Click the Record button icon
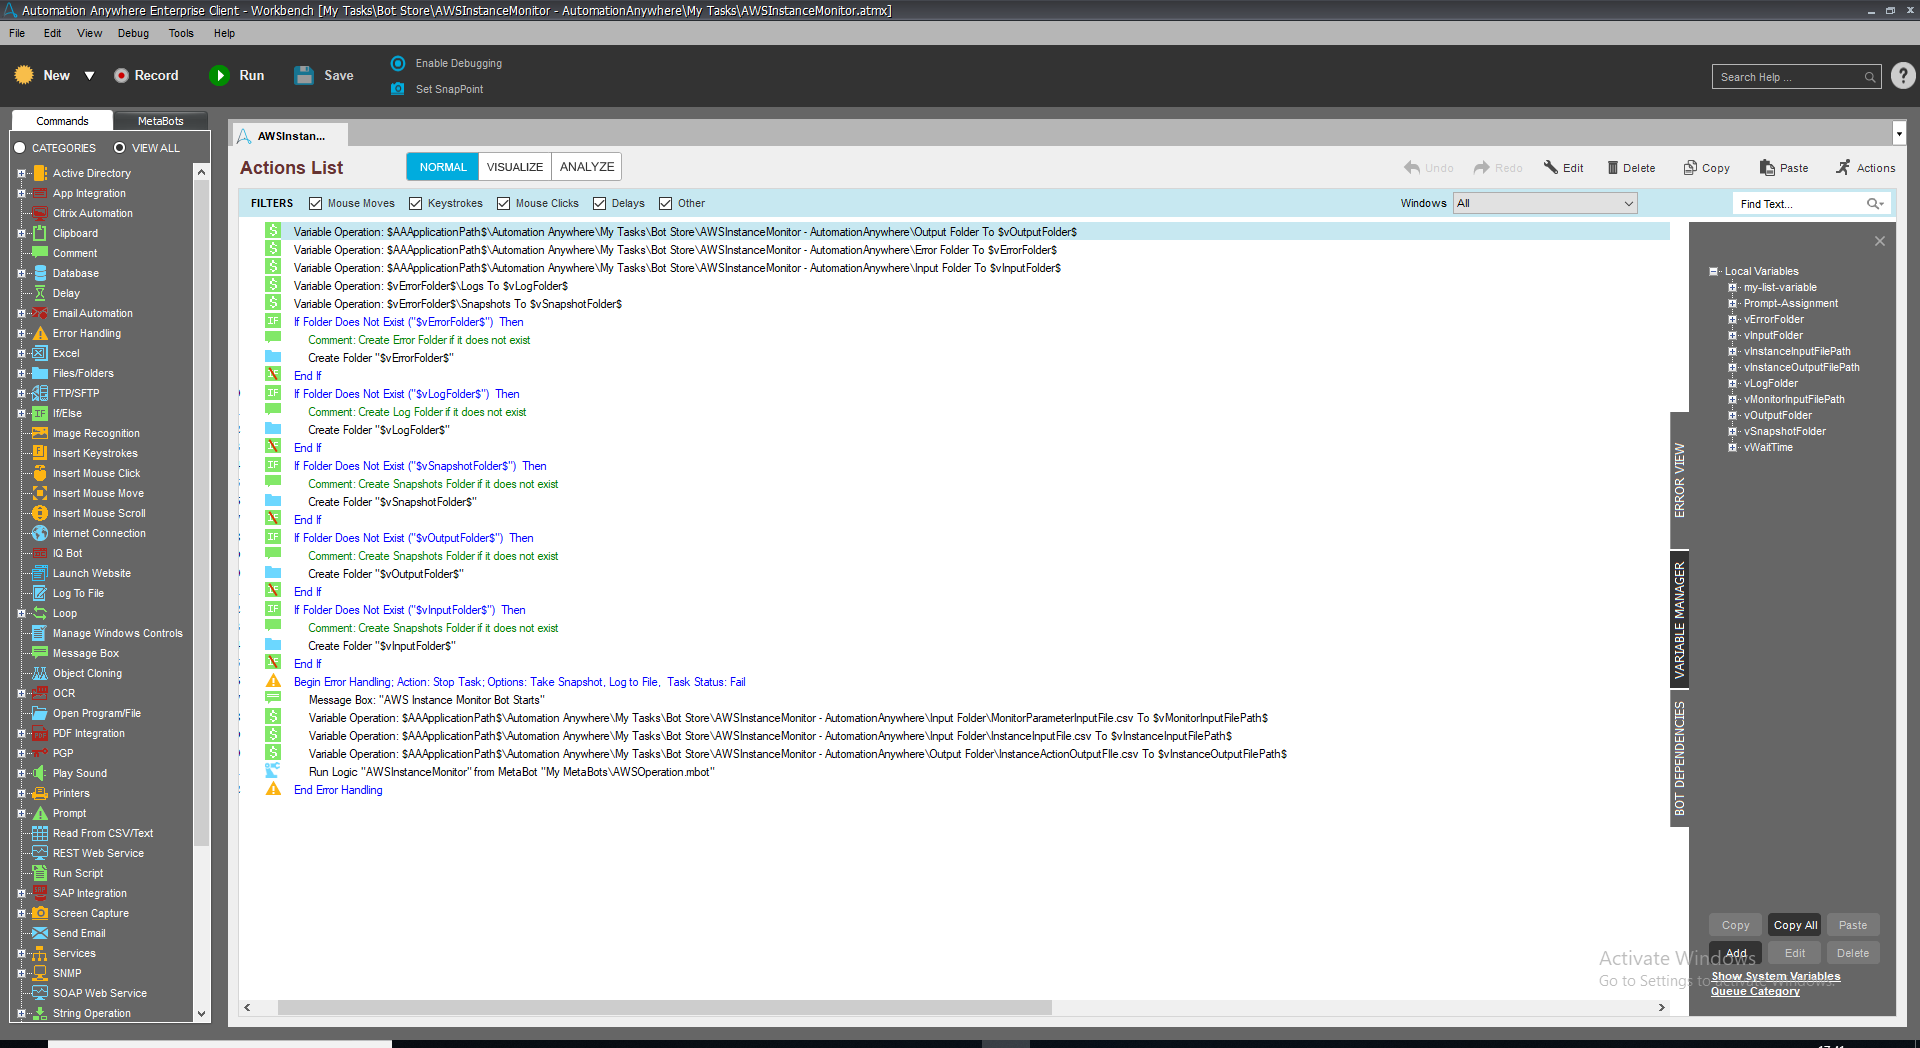This screenshot has width=1920, height=1048. click(x=121, y=76)
